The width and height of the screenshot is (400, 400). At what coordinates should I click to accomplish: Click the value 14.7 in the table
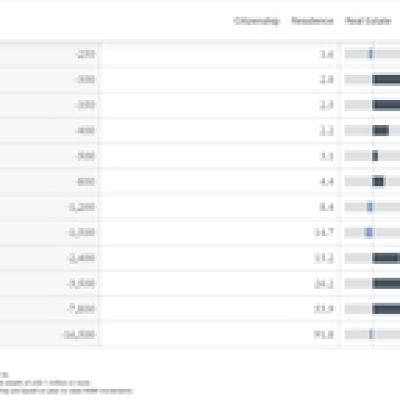click(x=324, y=232)
